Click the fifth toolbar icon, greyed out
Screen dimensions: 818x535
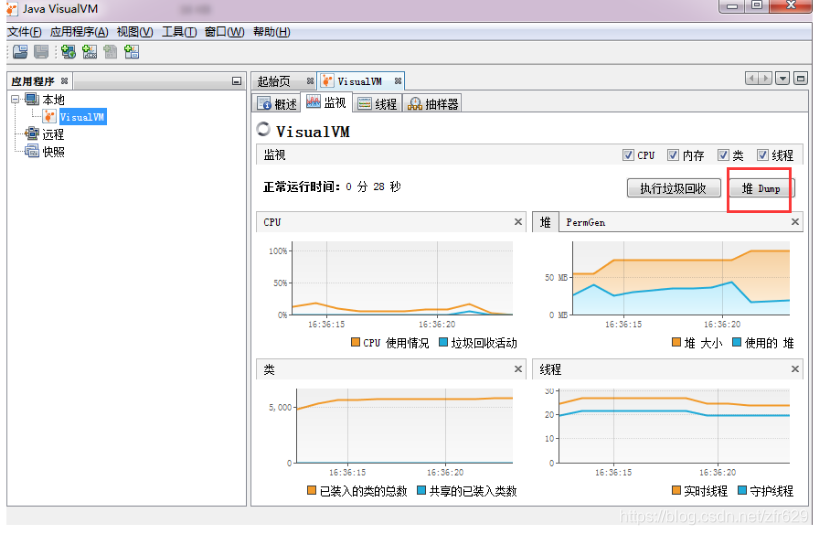pos(110,52)
